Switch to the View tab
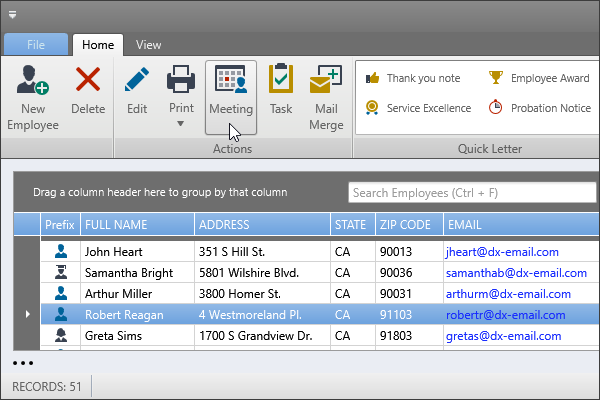Screen dimensions: 600x400 pyautogui.click(x=148, y=44)
